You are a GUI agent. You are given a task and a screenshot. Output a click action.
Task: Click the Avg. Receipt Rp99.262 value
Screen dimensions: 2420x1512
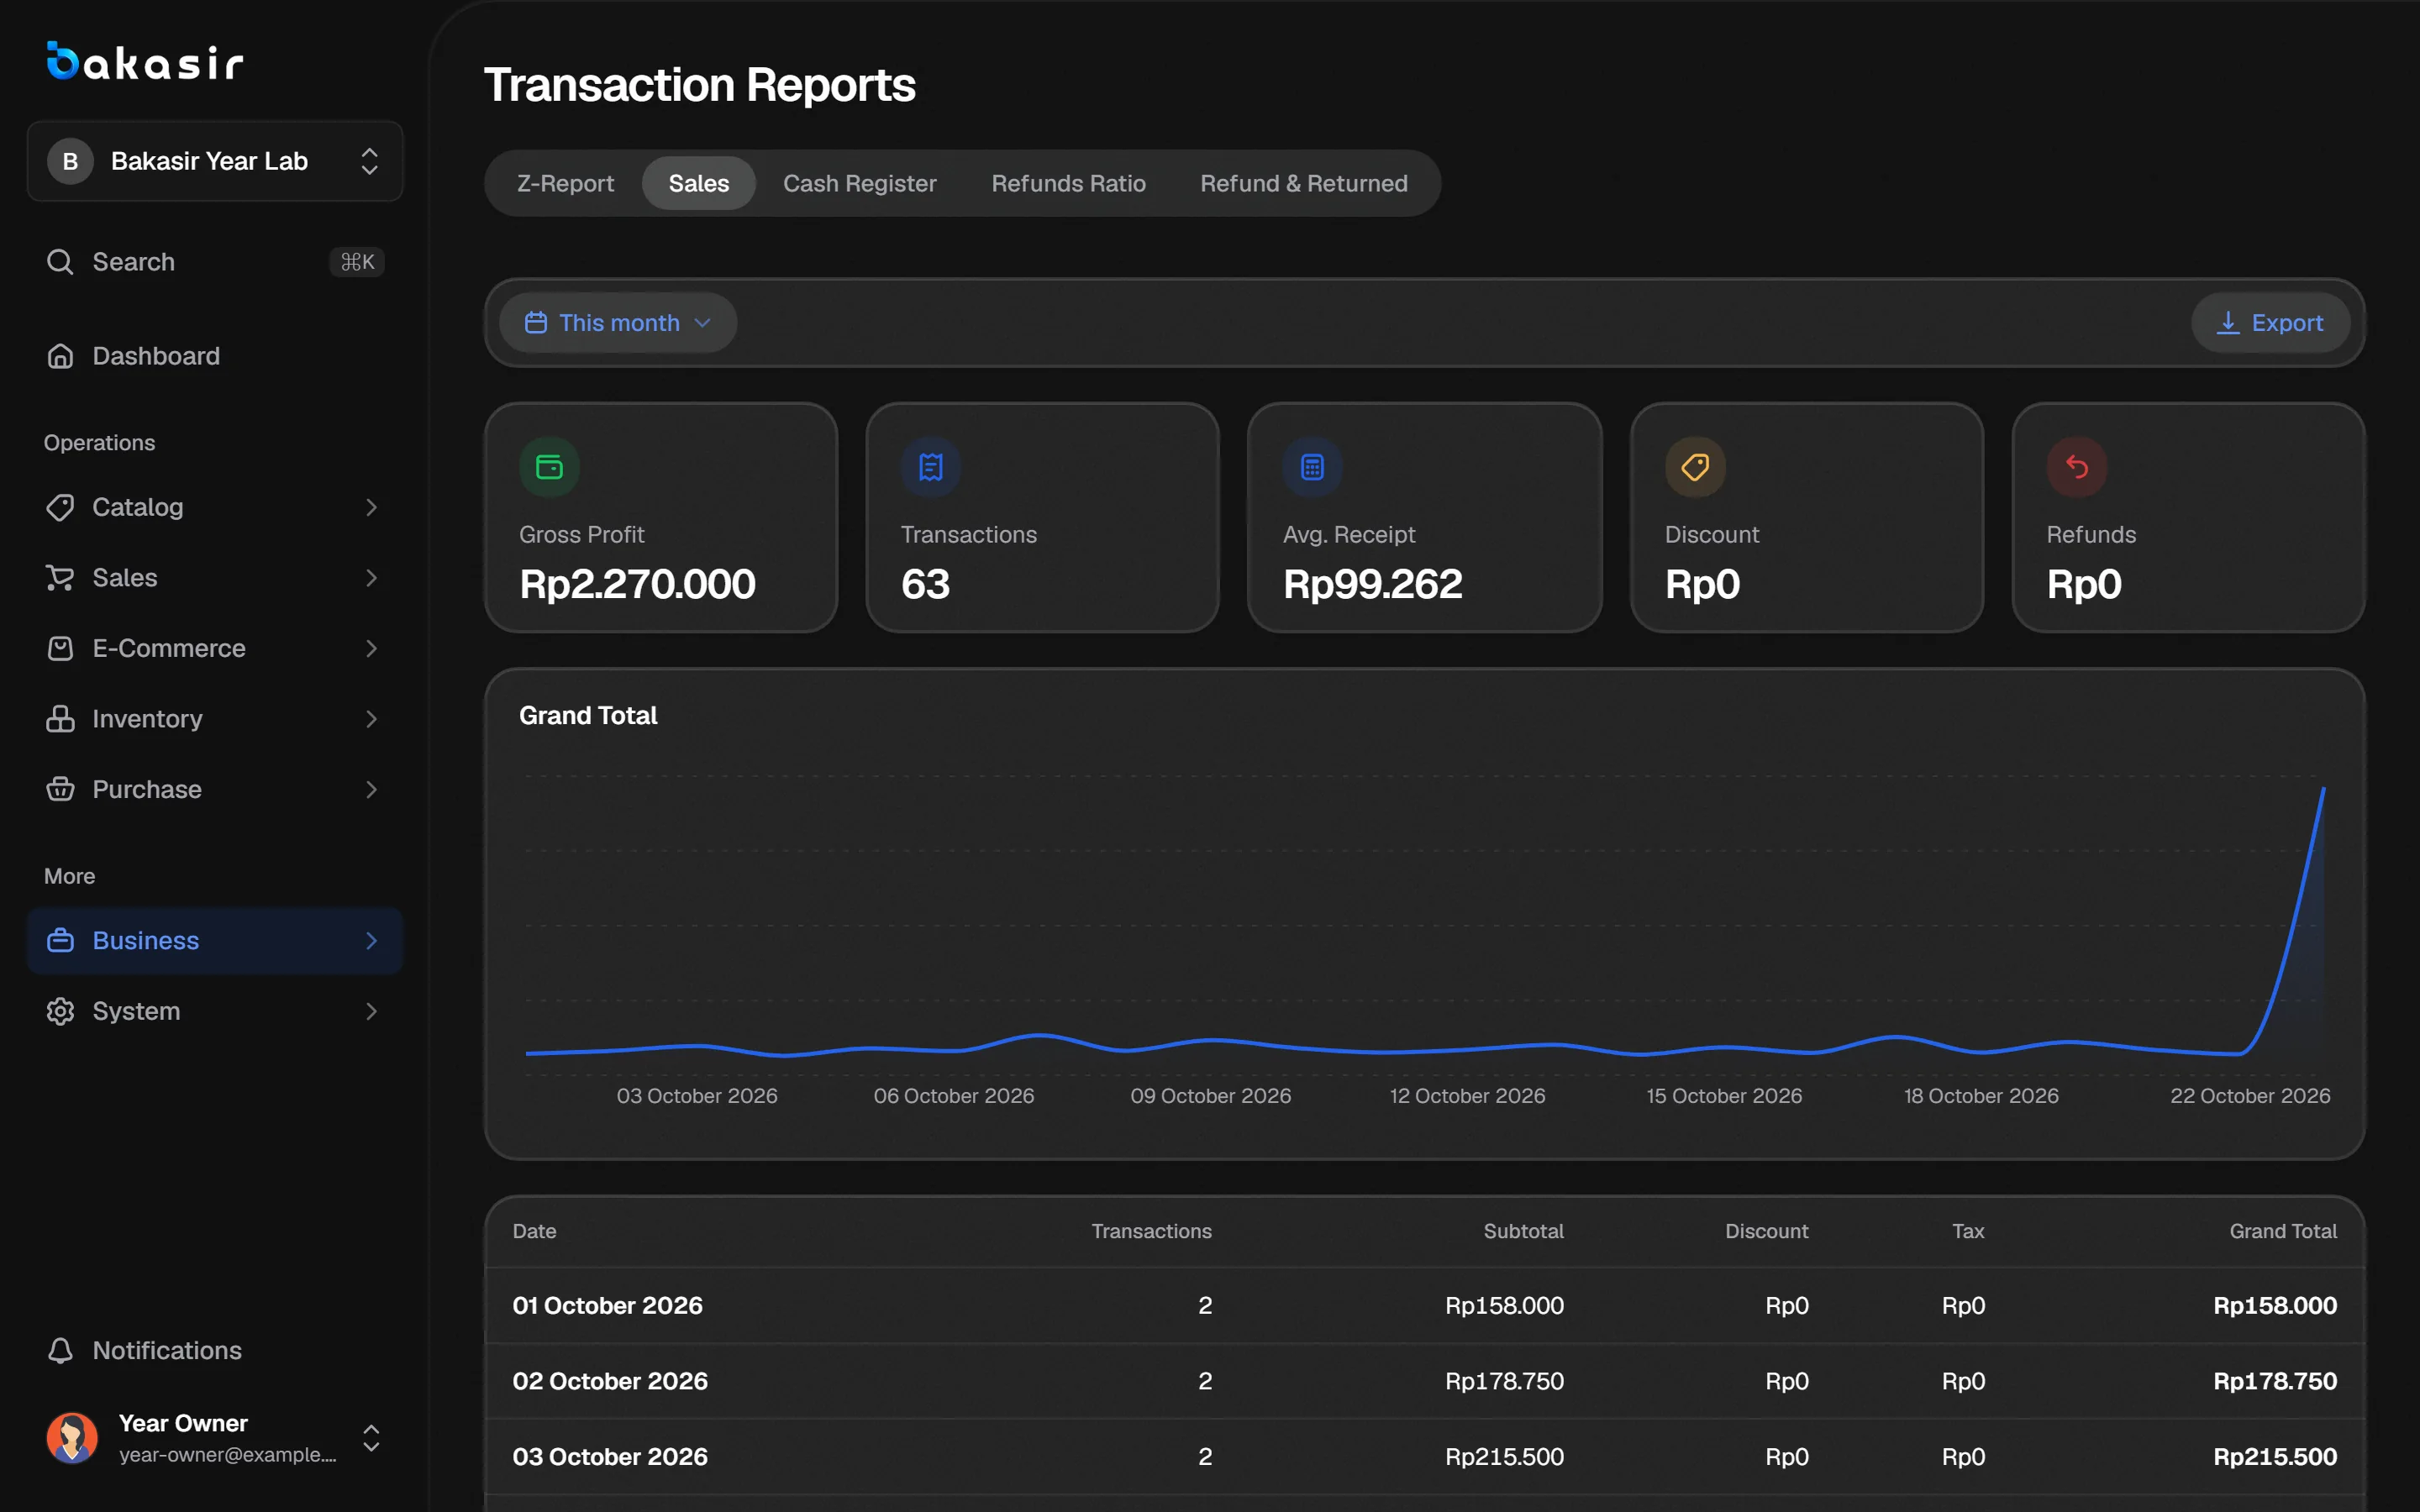click(1372, 584)
